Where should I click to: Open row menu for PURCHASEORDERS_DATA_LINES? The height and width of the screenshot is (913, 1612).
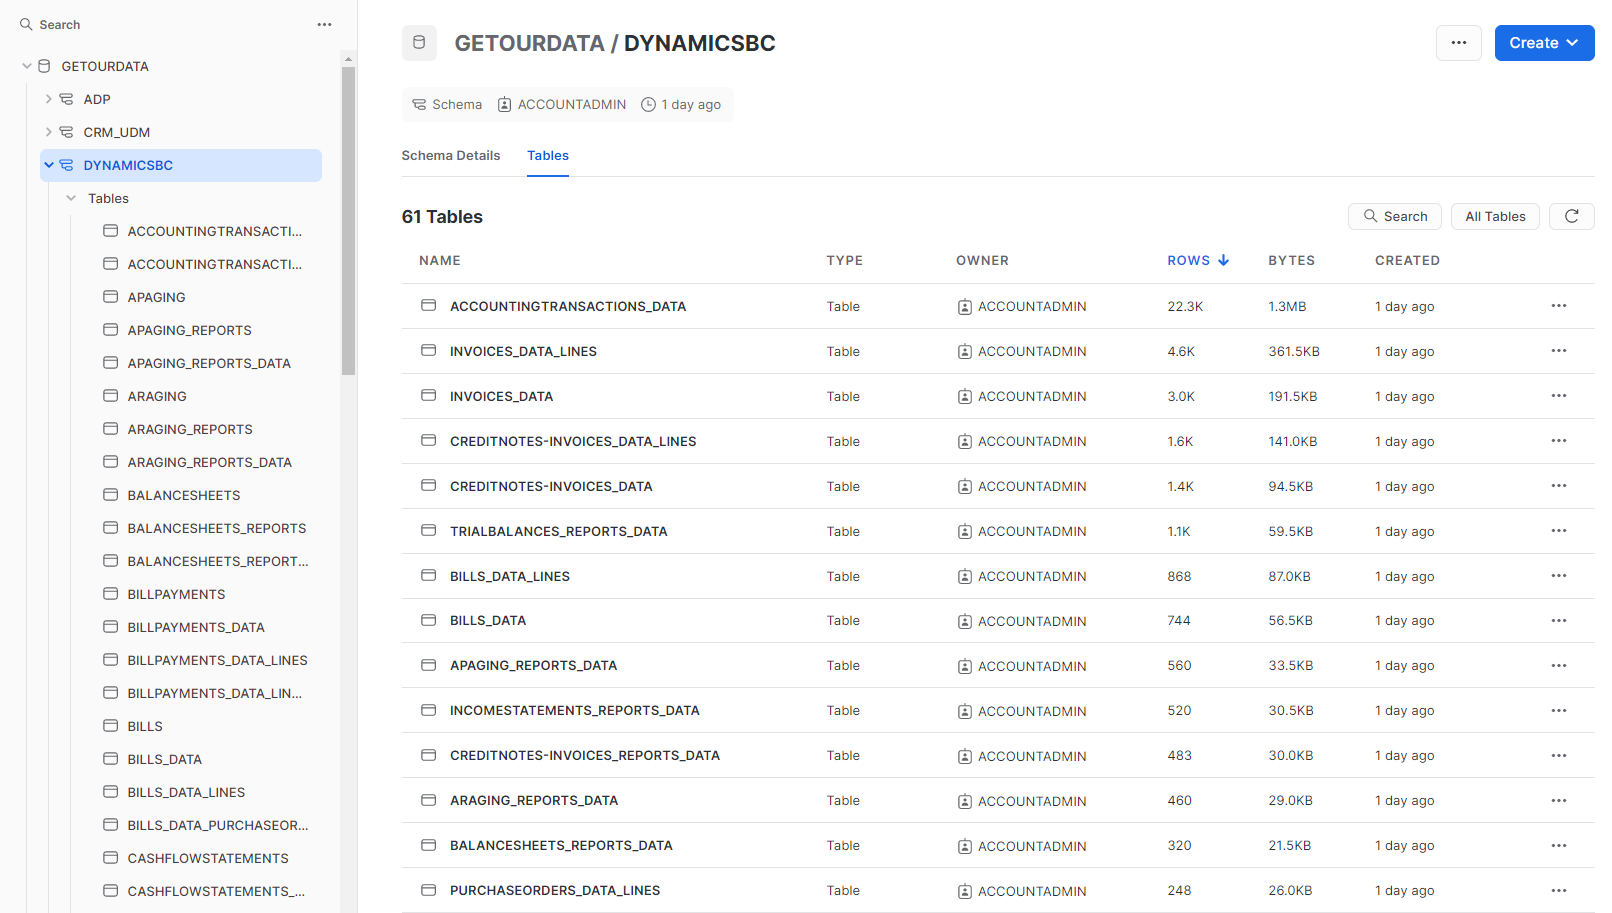(1559, 891)
